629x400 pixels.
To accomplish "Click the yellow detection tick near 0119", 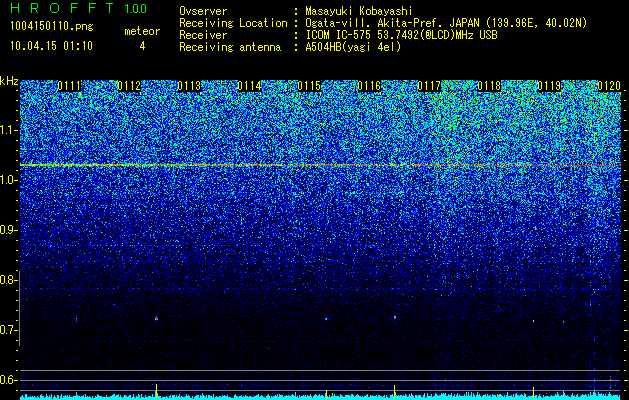I will 534,392.
